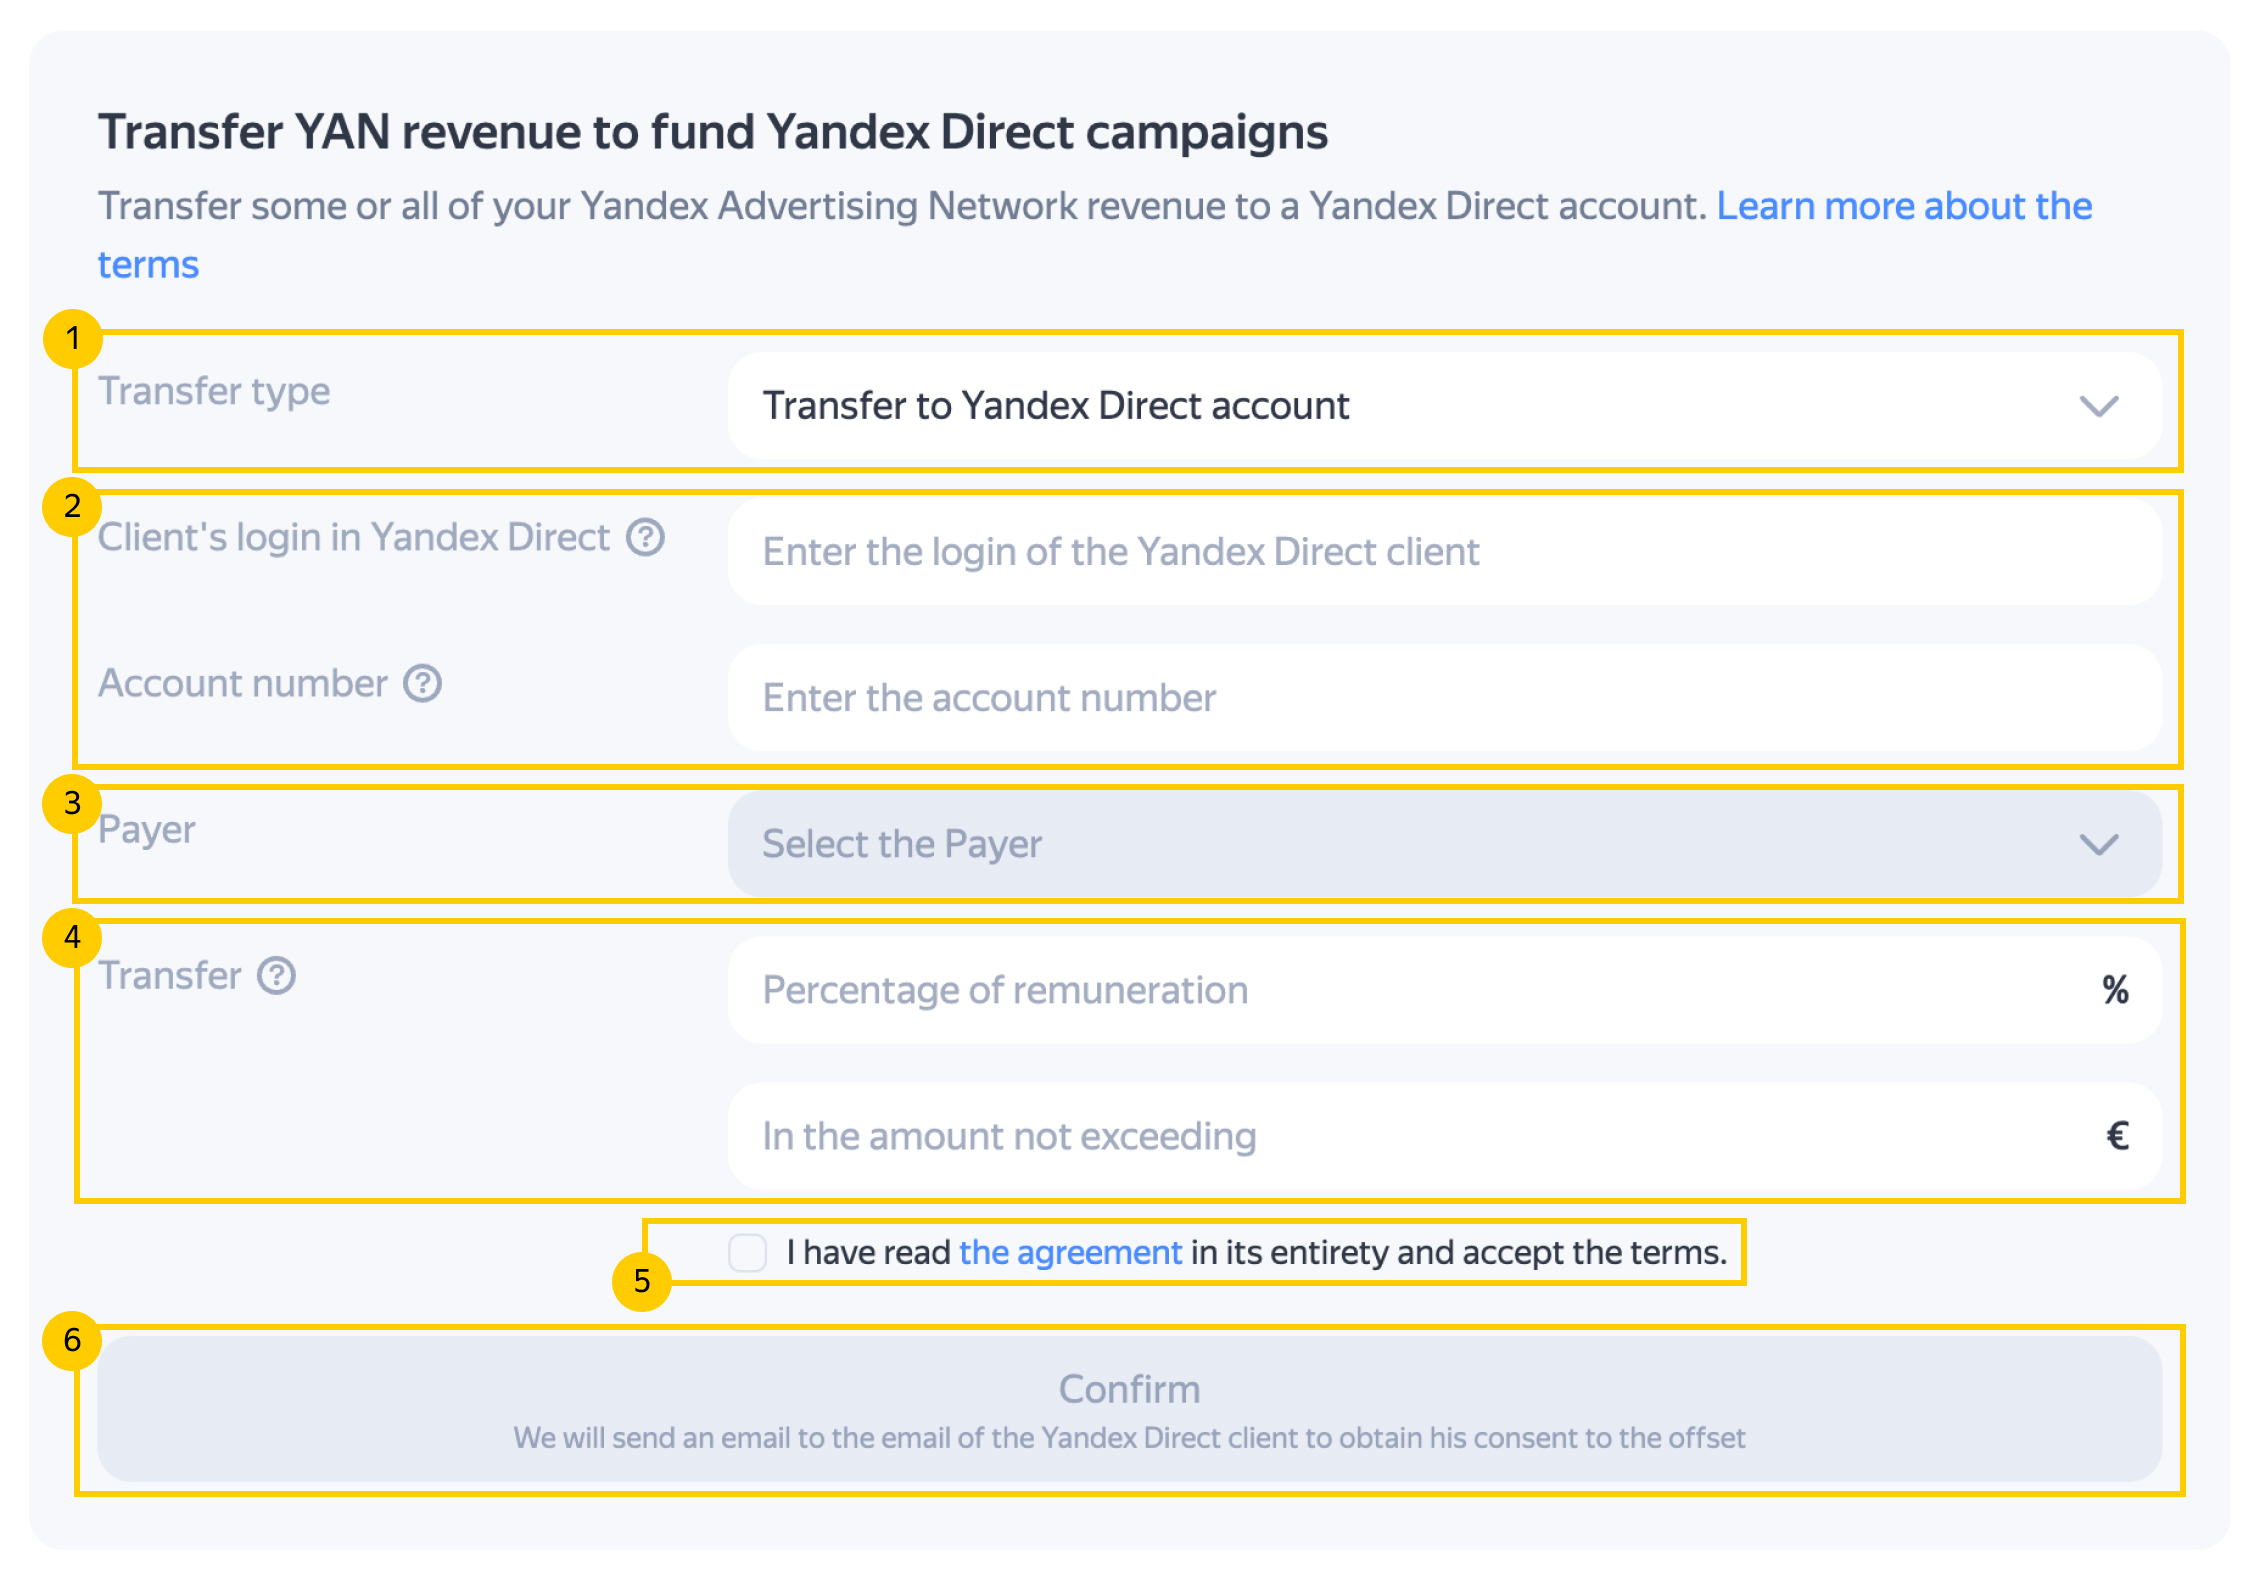Image resolution: width=2260 pixels, height=1583 pixels.
Task: Click the chevron arrow in Transfer type field
Action: coord(2098,406)
